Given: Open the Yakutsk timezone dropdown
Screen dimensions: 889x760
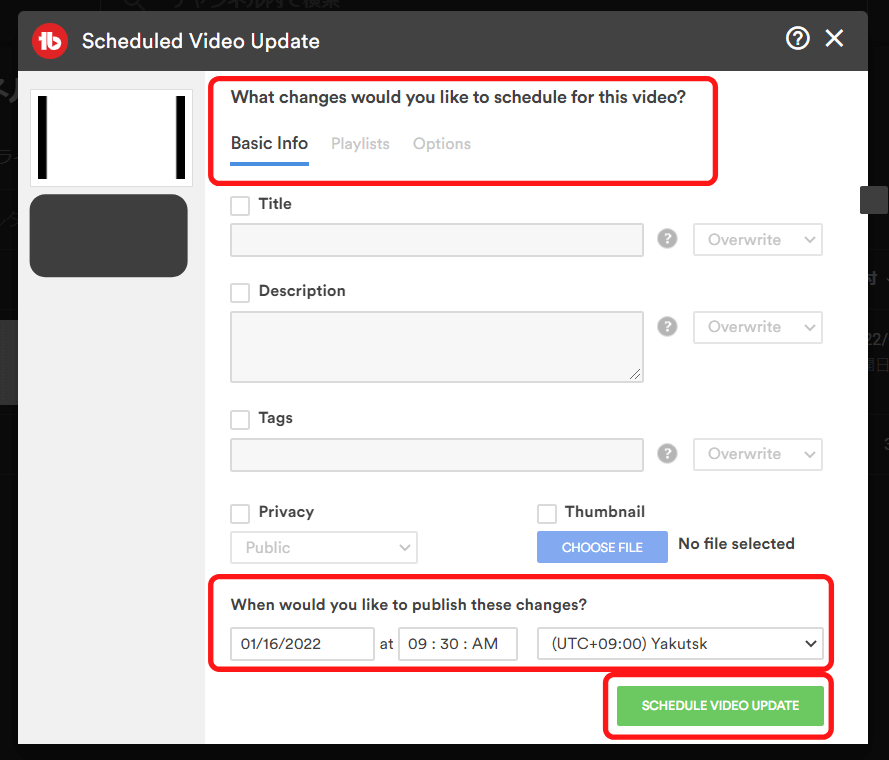Looking at the screenshot, I should click(680, 644).
